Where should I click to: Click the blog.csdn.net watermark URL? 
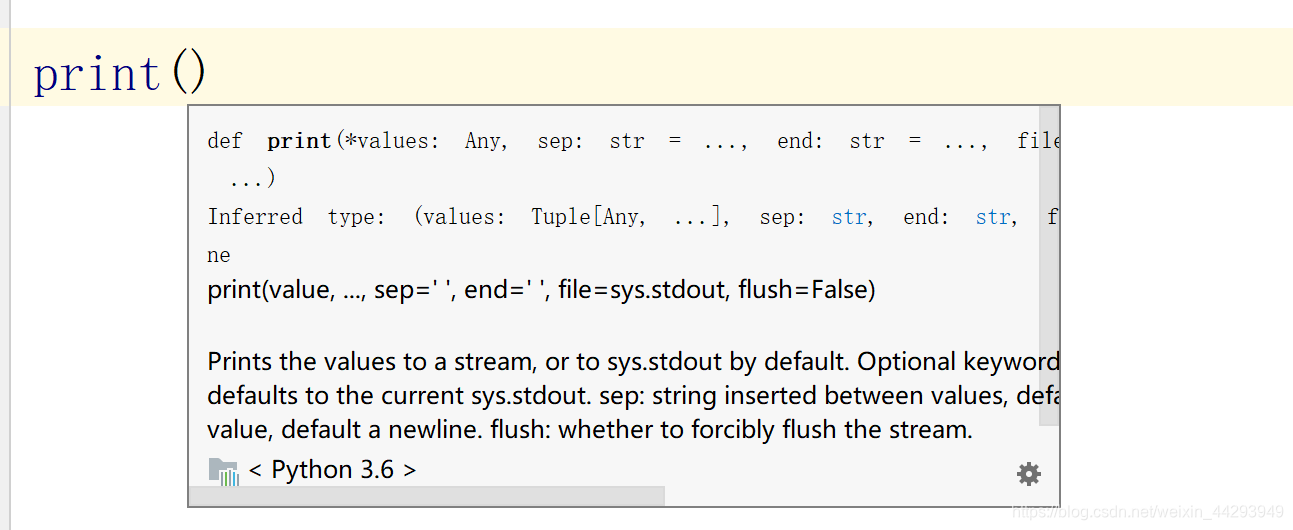(x=1148, y=512)
